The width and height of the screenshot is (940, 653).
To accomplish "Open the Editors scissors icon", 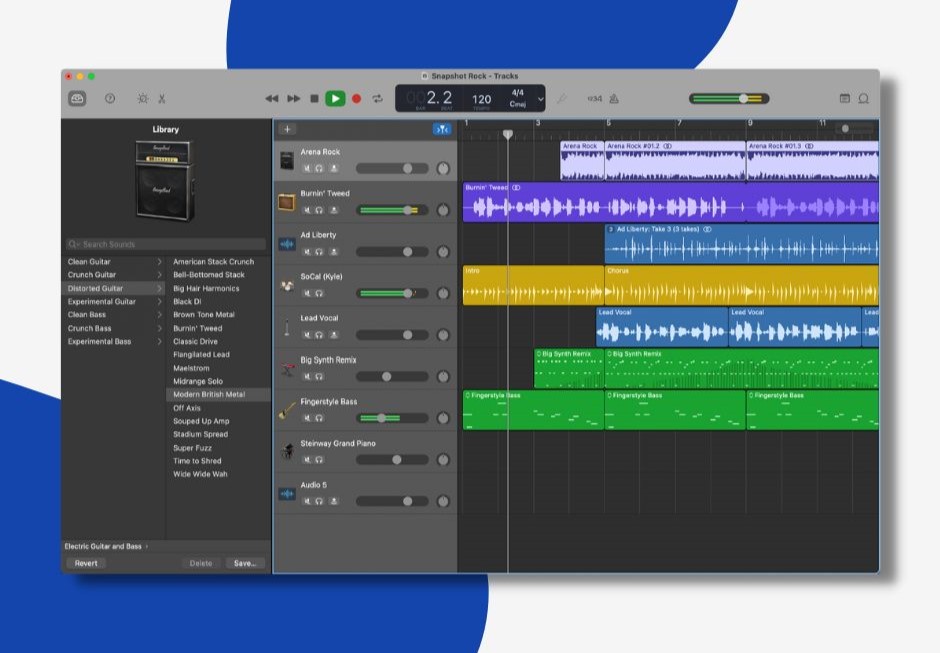I will click(x=162, y=99).
